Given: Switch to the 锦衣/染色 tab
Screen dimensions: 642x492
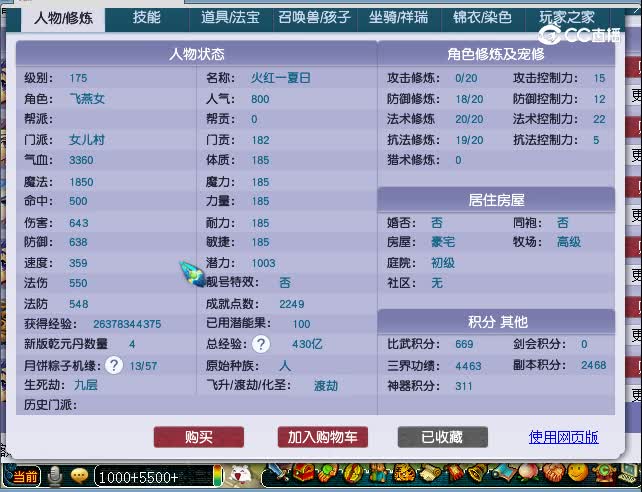Looking at the screenshot, I should [482, 18].
